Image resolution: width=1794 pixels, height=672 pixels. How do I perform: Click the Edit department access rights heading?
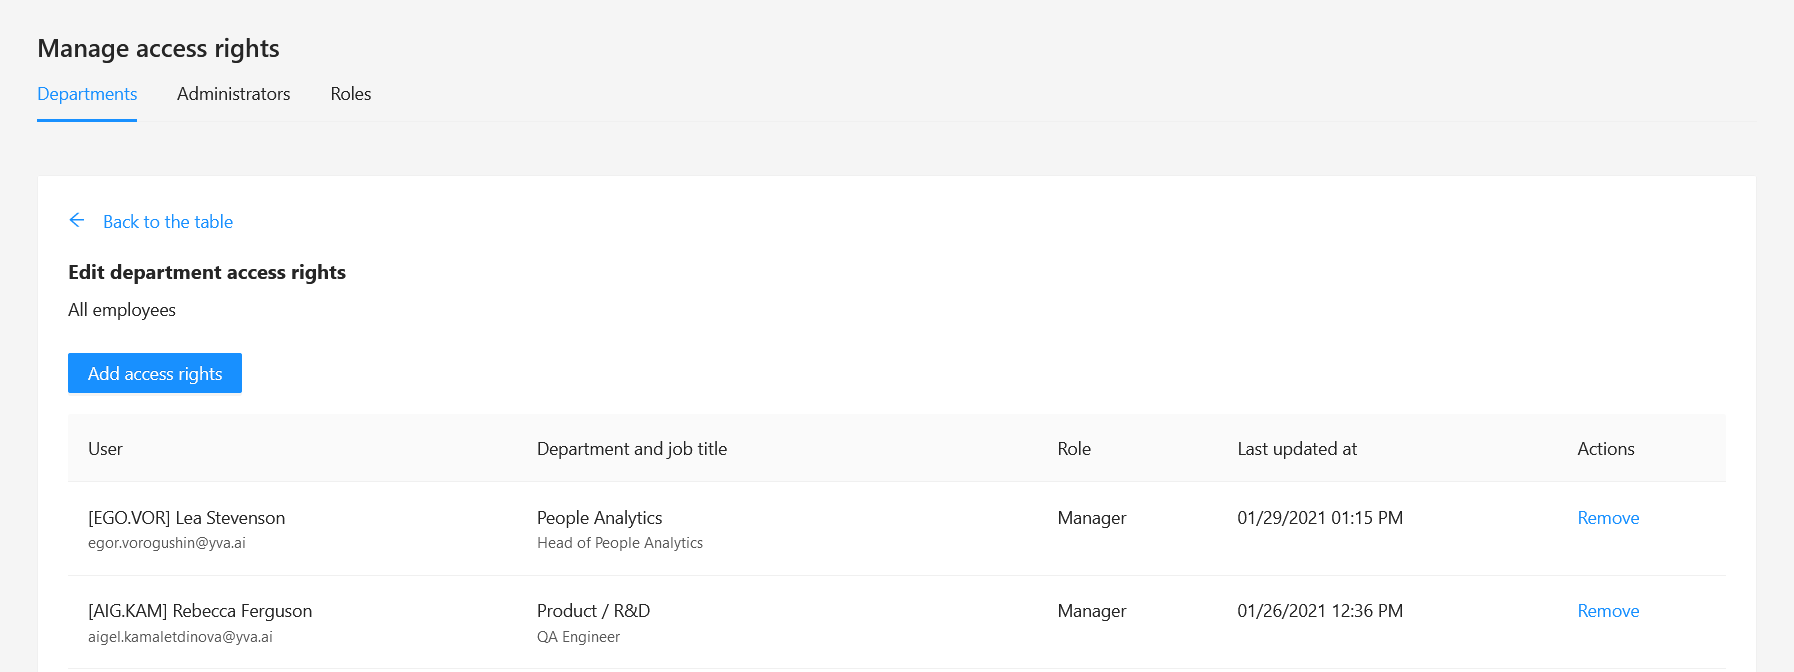click(207, 272)
